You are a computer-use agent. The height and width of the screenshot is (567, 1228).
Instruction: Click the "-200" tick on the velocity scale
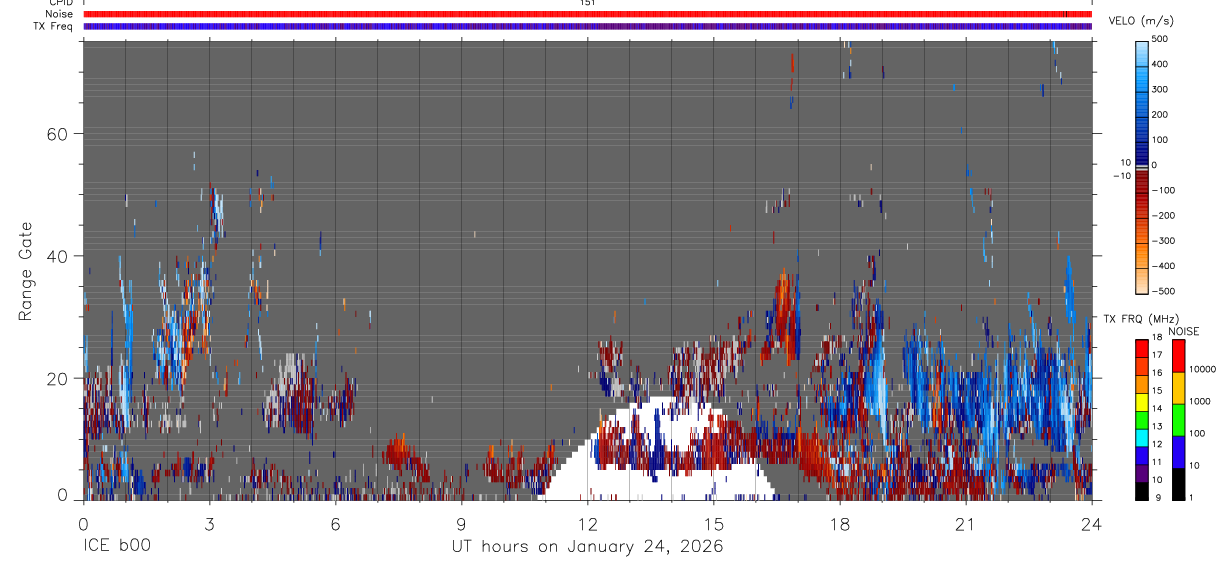click(1163, 216)
